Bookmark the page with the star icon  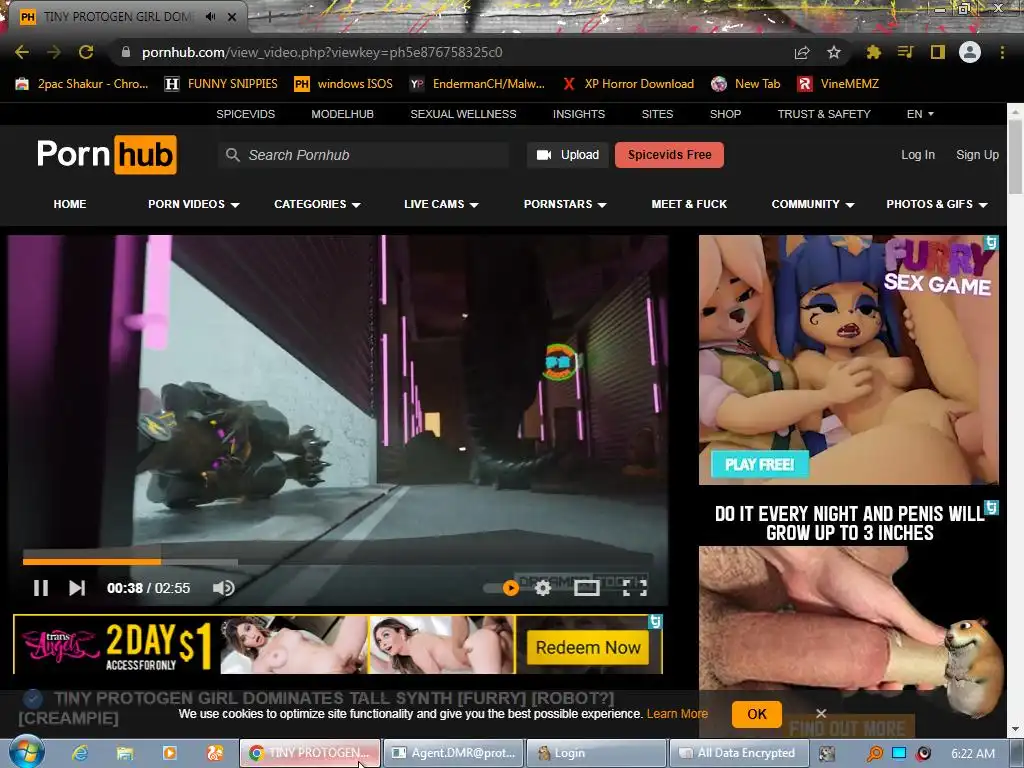[833, 52]
